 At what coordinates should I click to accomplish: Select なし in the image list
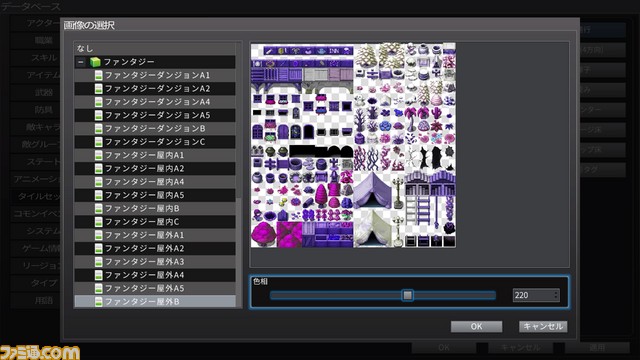coord(155,49)
